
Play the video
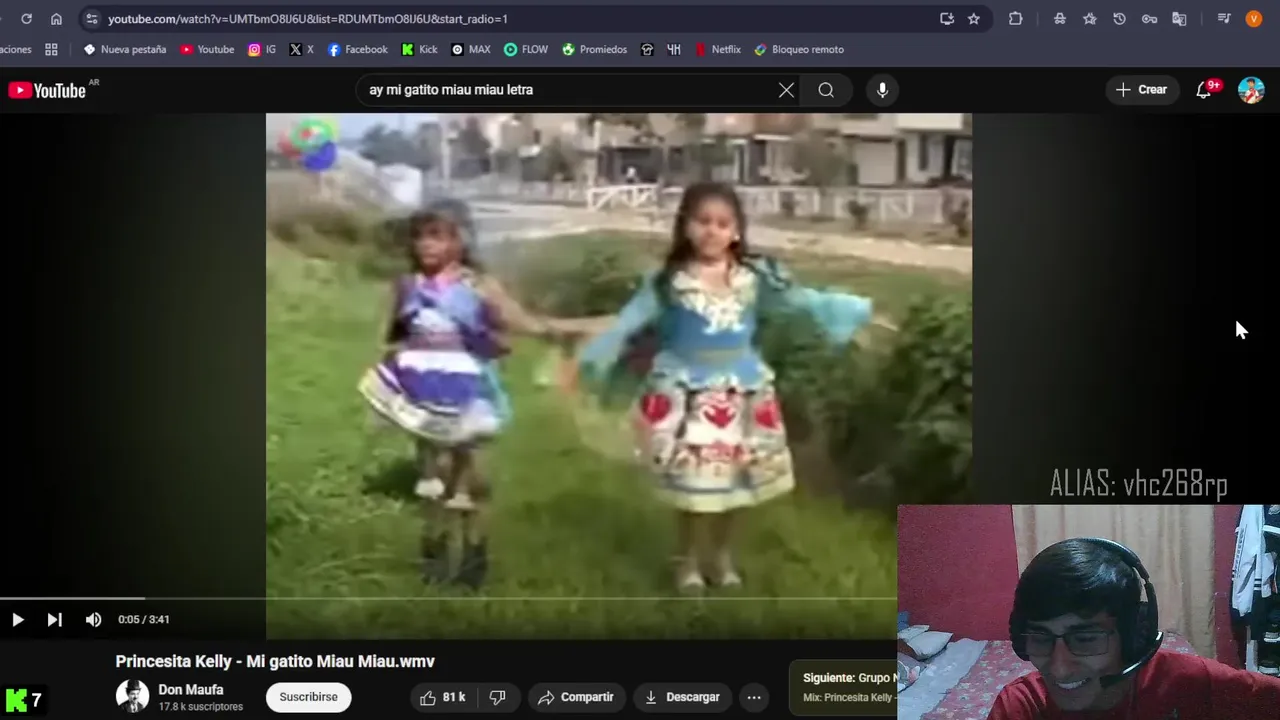(x=18, y=620)
